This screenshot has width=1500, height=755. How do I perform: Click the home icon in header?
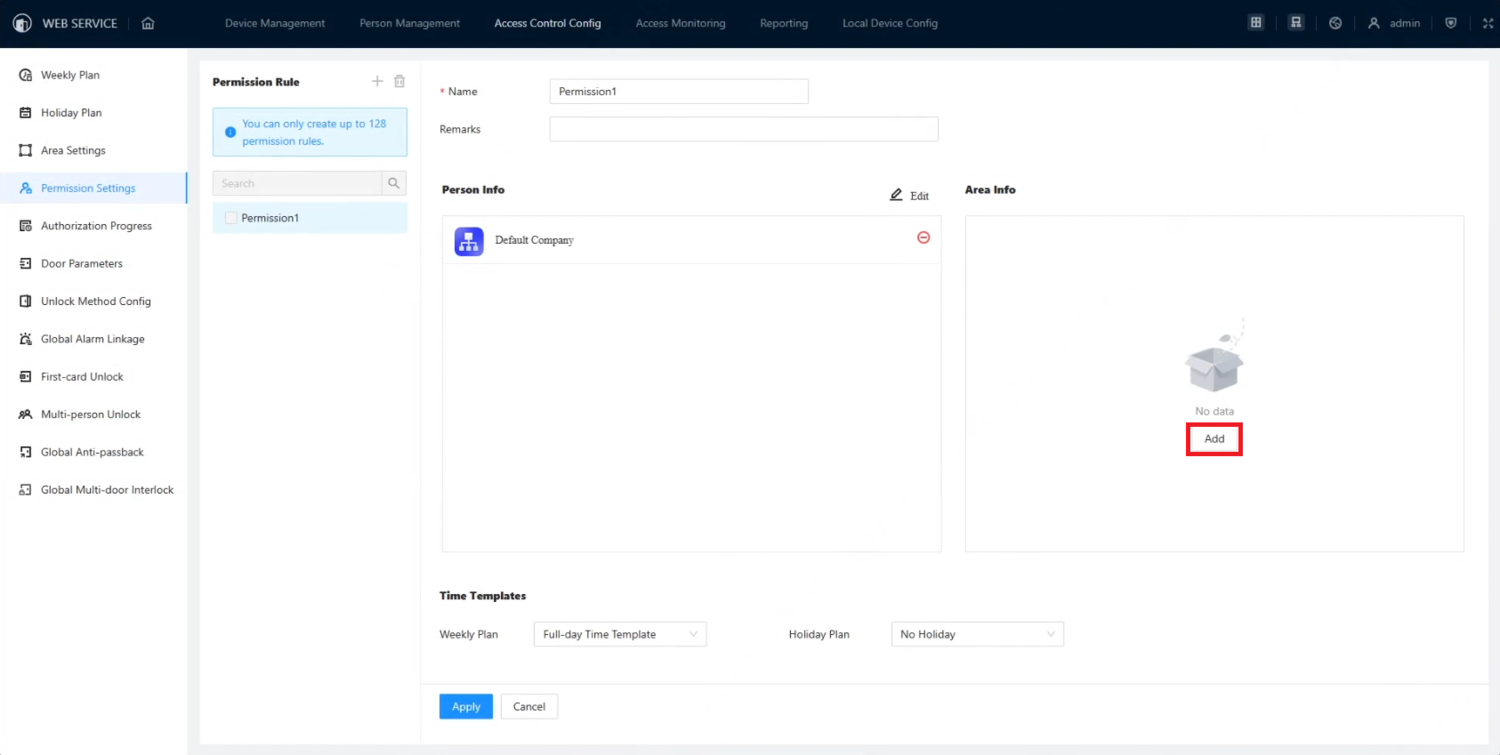(148, 23)
